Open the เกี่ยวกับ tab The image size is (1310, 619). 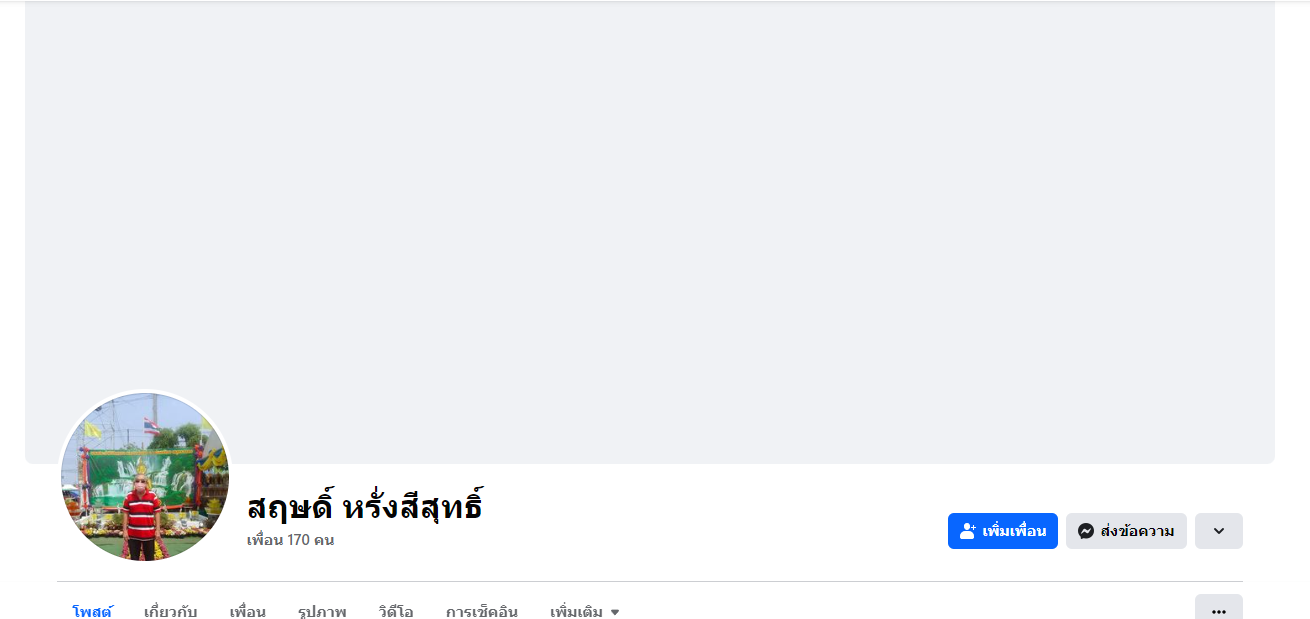click(x=170, y=610)
